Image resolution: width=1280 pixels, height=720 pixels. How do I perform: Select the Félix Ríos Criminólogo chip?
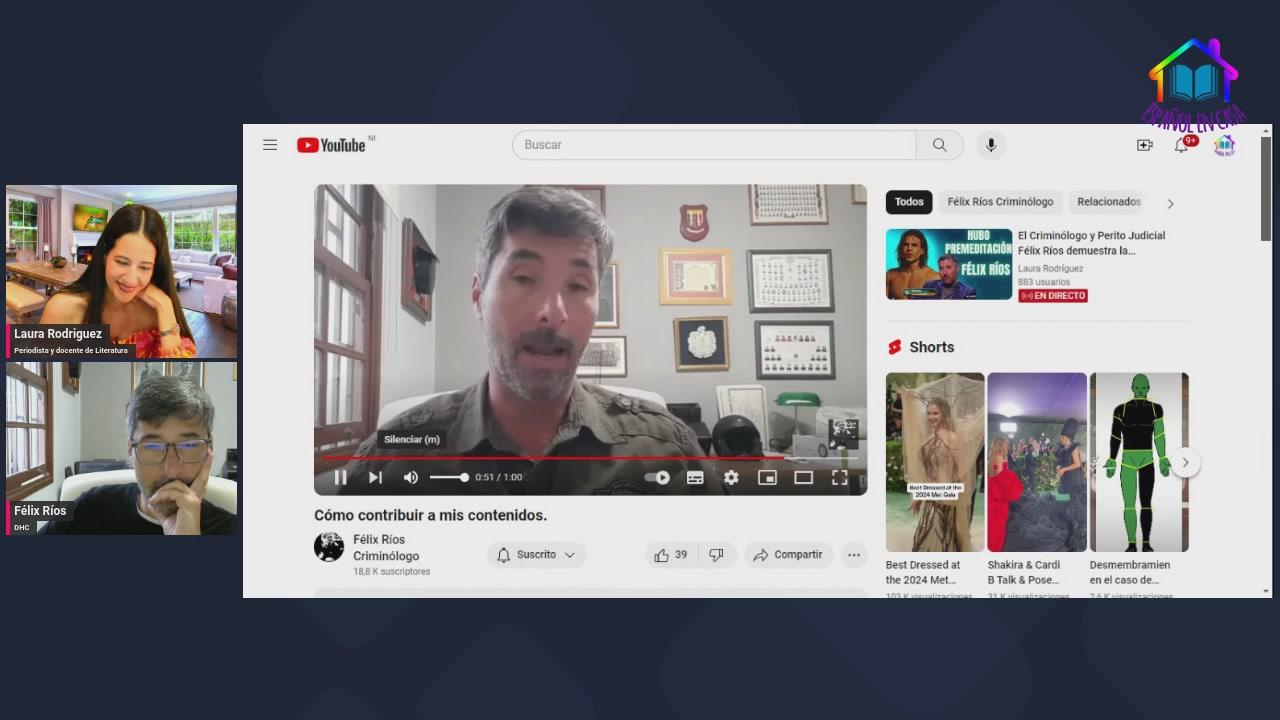tap(1000, 202)
